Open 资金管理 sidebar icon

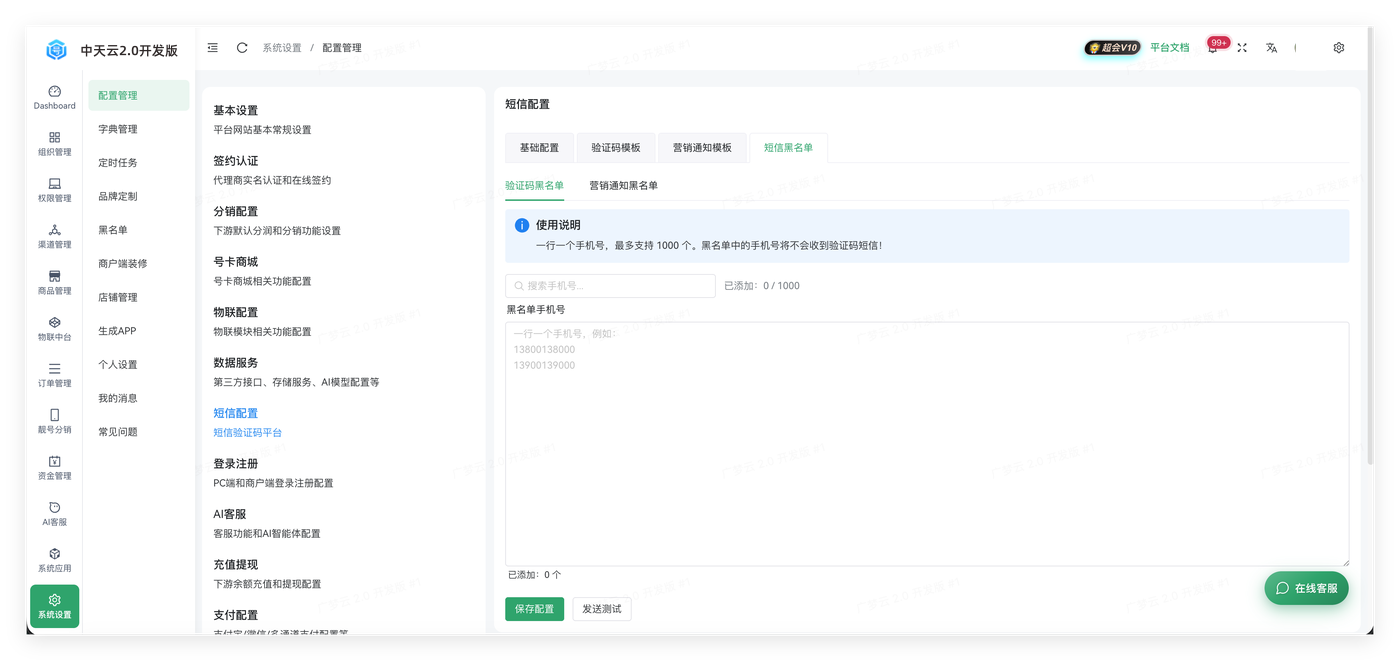pyautogui.click(x=54, y=468)
